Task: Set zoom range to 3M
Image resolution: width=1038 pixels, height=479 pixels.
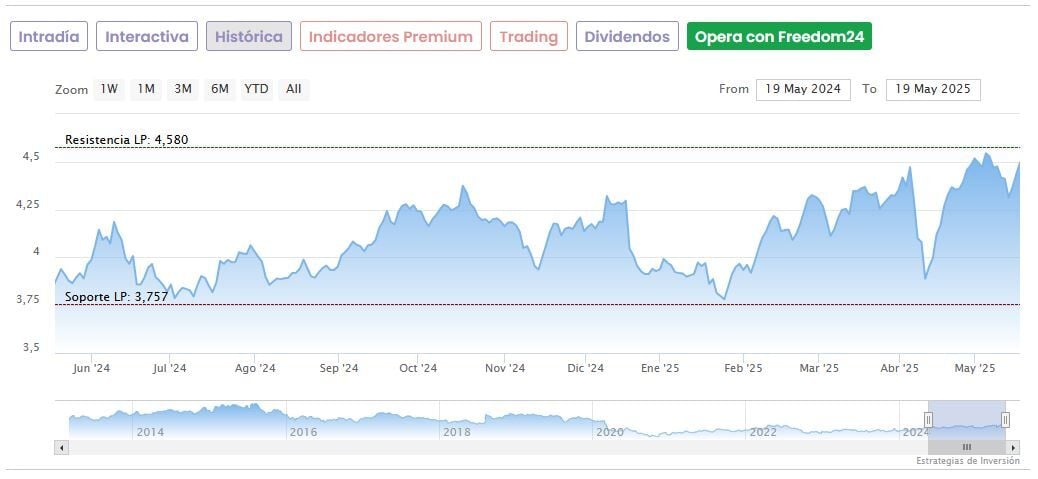Action: pos(183,89)
